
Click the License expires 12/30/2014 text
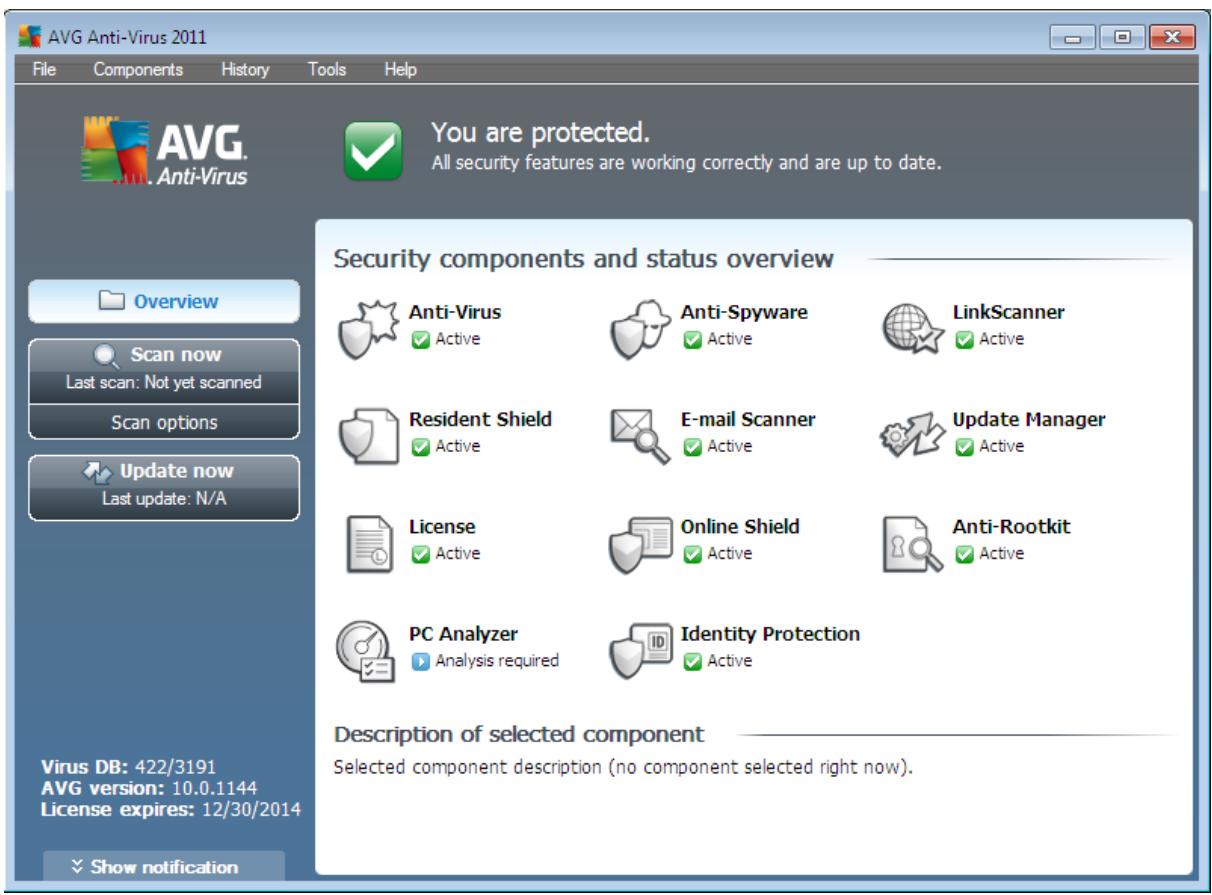coord(170,808)
